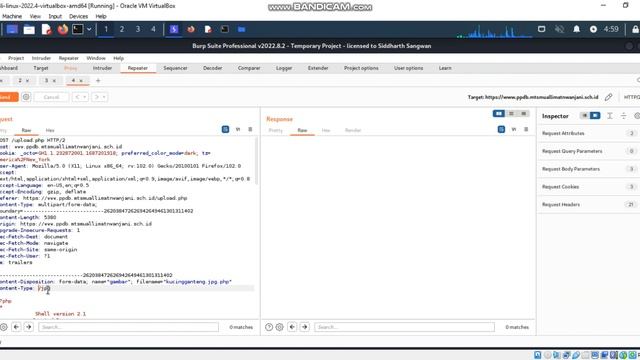Screen dimensions: 640x360
Task: Select the top-and-bottom layout
Action: point(511,113)
